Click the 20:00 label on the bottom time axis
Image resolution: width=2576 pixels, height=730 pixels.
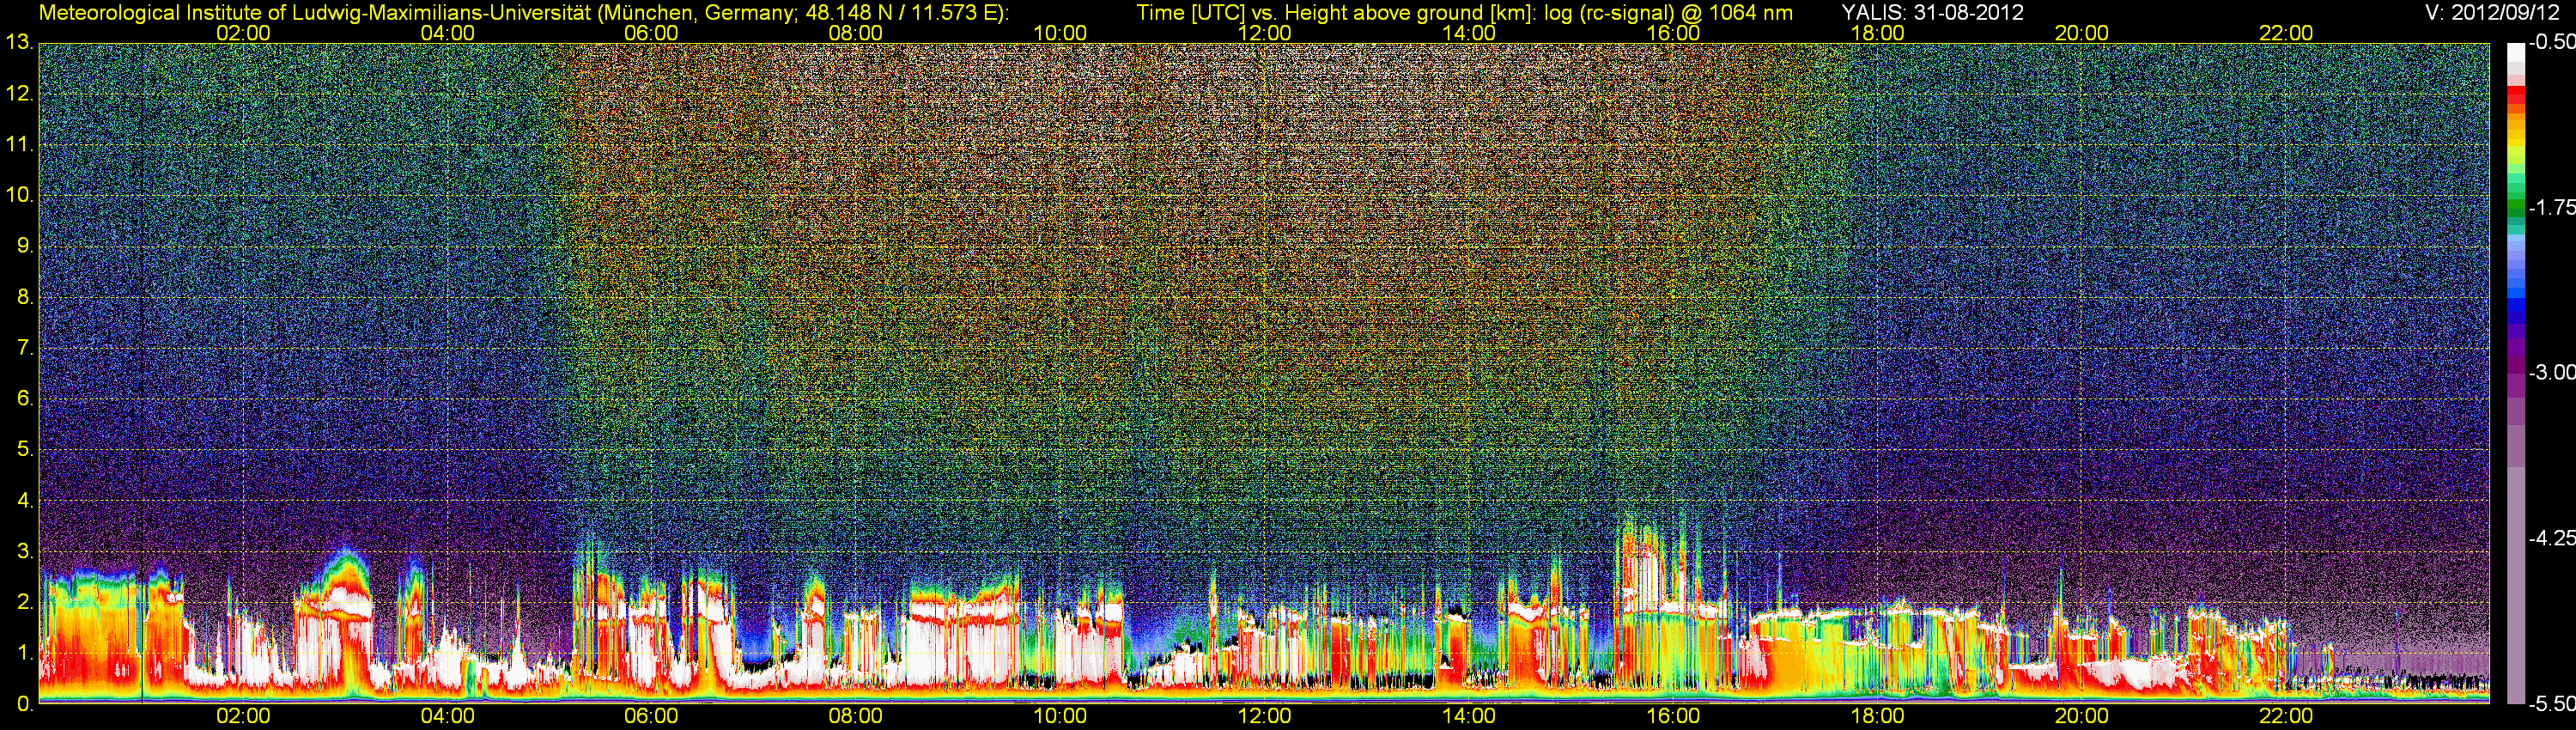2082,716
